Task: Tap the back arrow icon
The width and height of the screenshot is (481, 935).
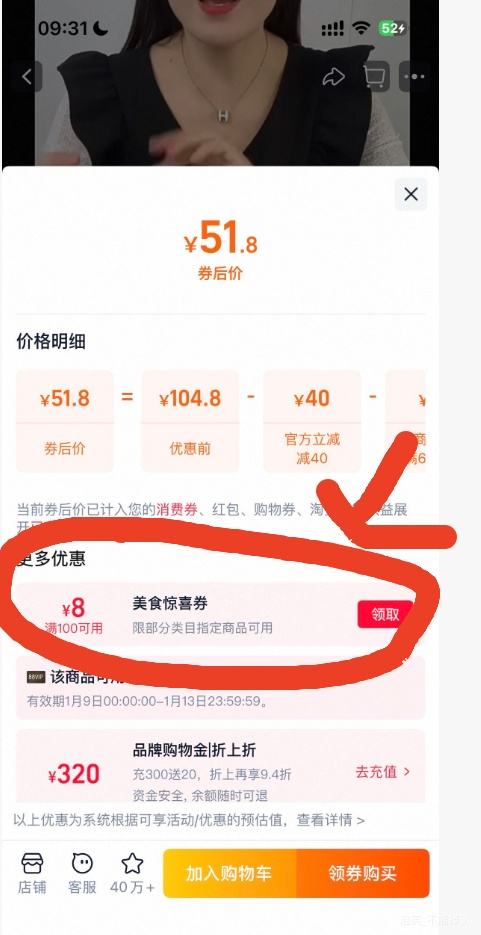Action: coord(27,77)
